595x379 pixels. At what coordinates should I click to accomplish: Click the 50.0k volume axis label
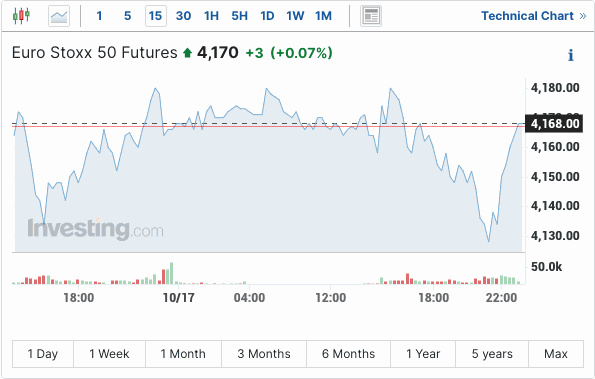click(x=546, y=267)
